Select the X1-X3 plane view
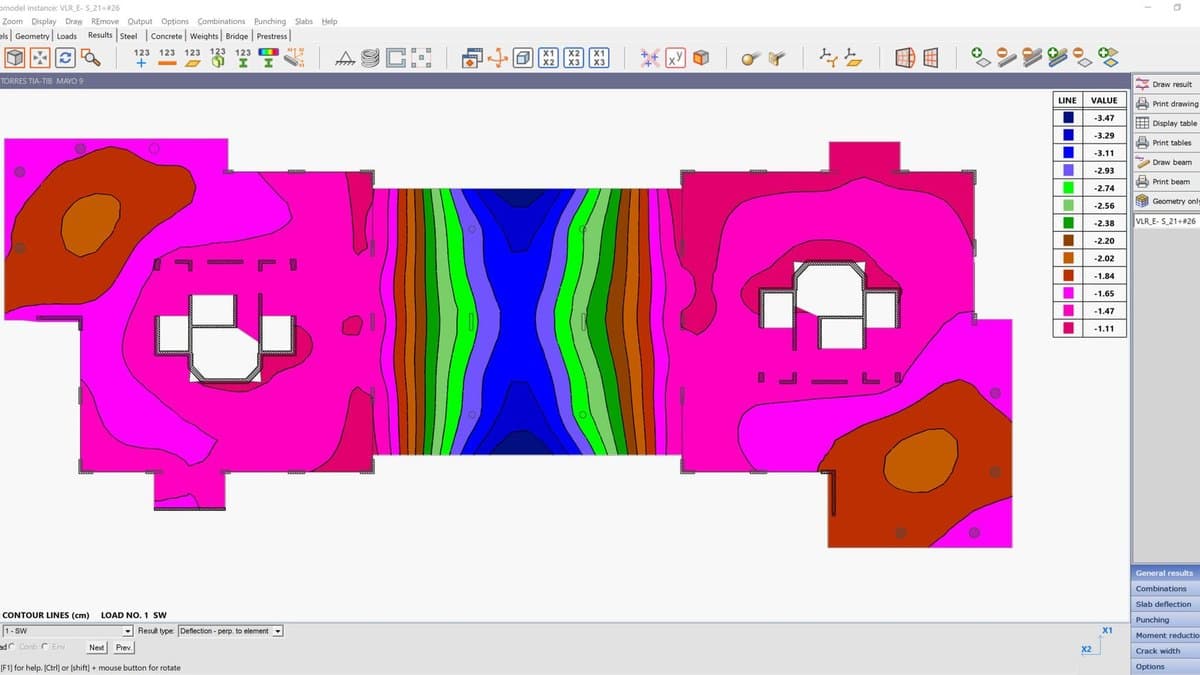The image size is (1200, 675). 599,58
